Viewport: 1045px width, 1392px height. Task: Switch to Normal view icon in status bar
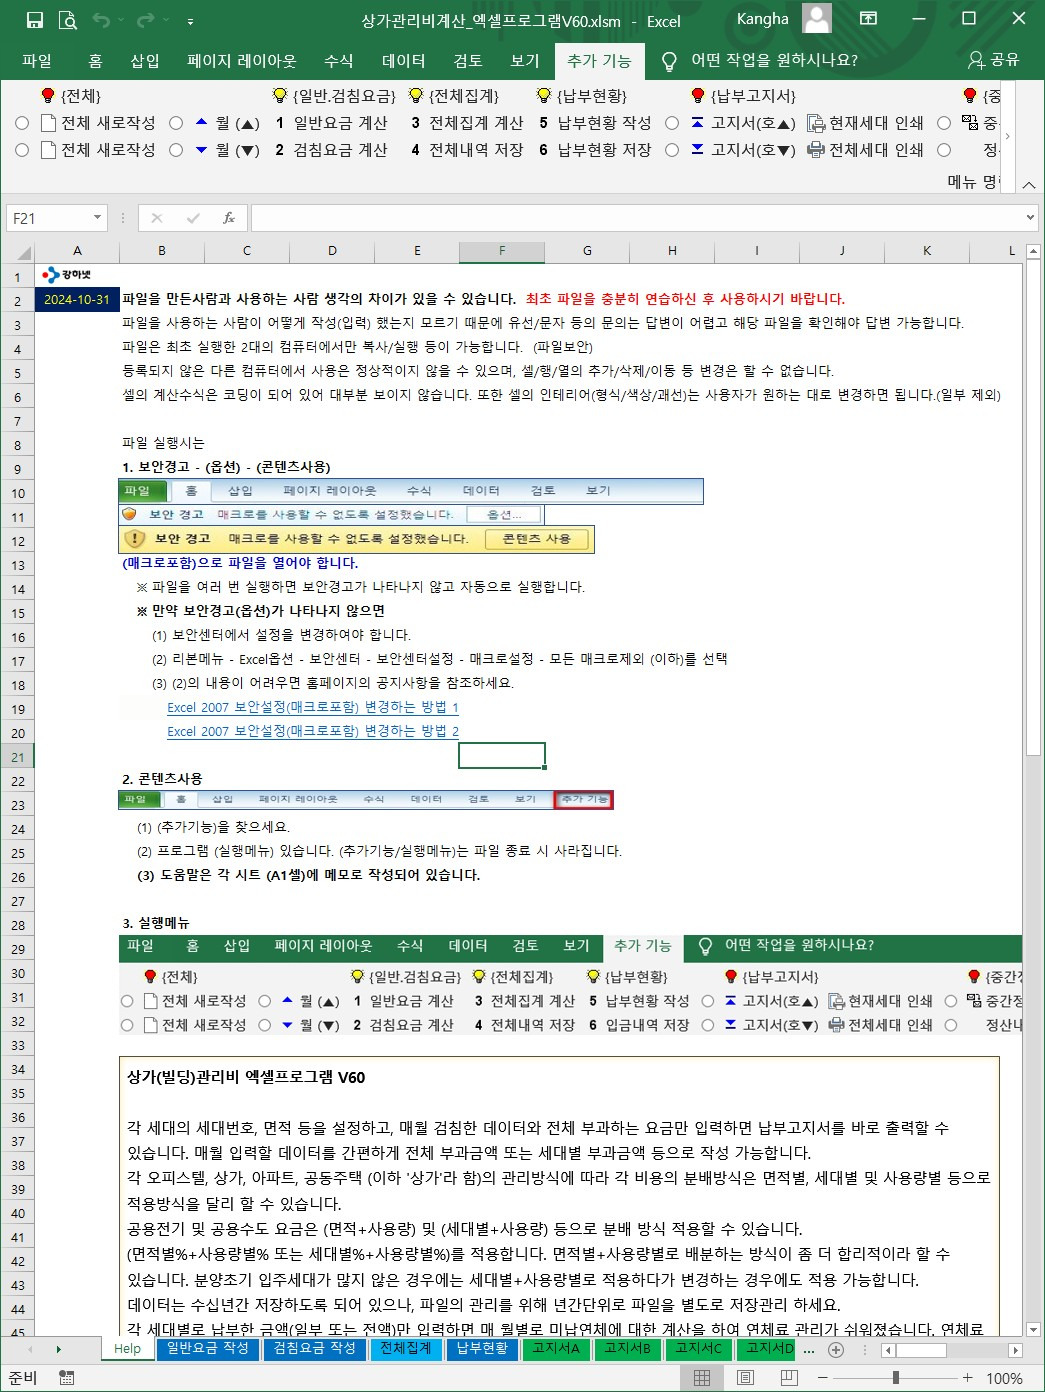(702, 1378)
